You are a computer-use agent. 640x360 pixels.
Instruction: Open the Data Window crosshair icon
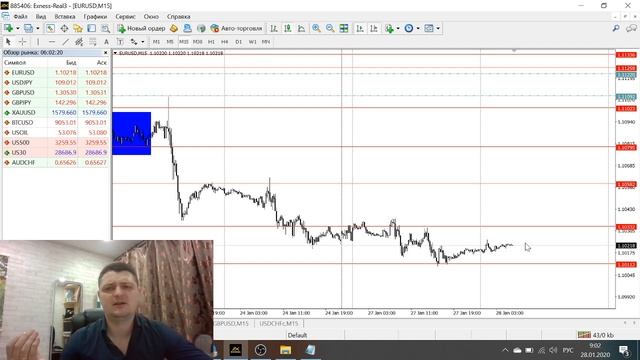(64, 28)
